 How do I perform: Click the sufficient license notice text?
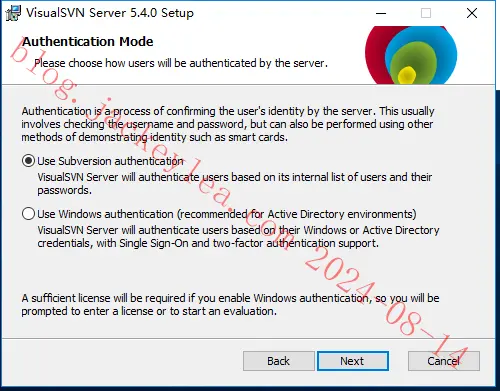(x=230, y=304)
